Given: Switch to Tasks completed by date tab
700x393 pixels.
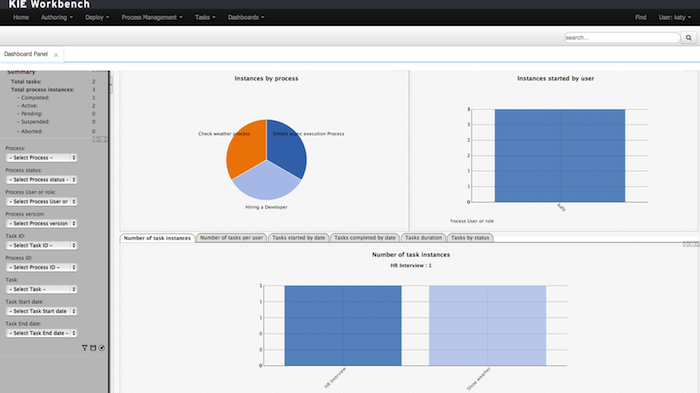Looking at the screenshot, I should pos(365,238).
